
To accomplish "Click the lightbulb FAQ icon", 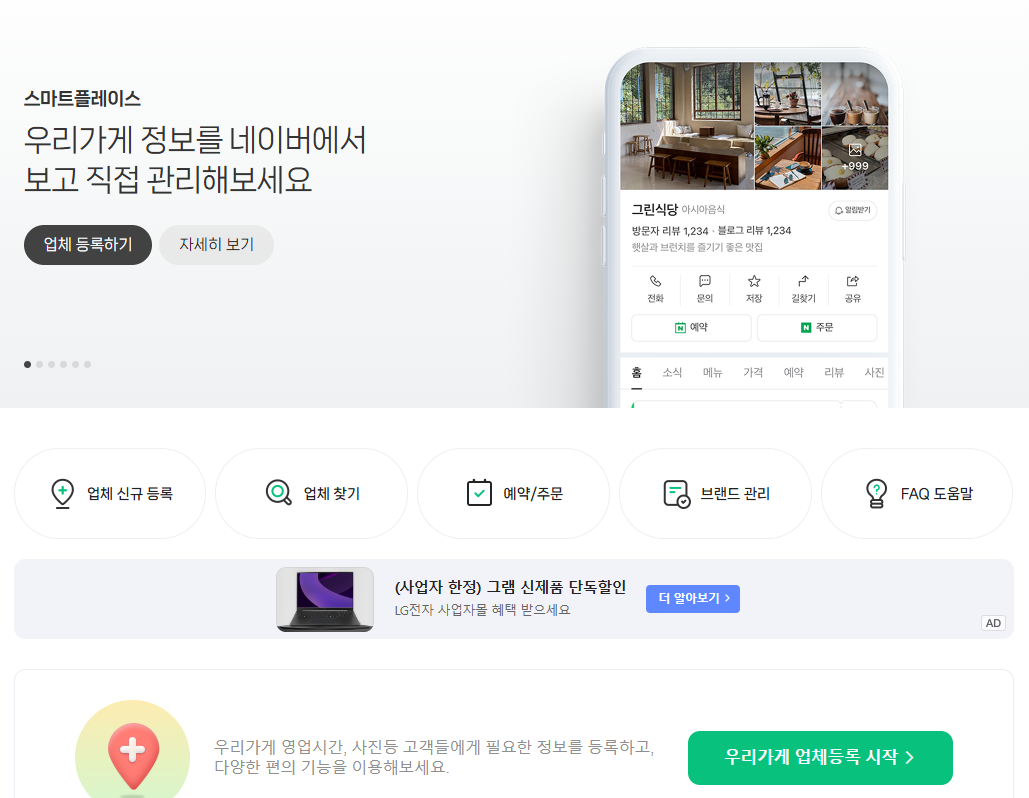I will click(x=877, y=494).
